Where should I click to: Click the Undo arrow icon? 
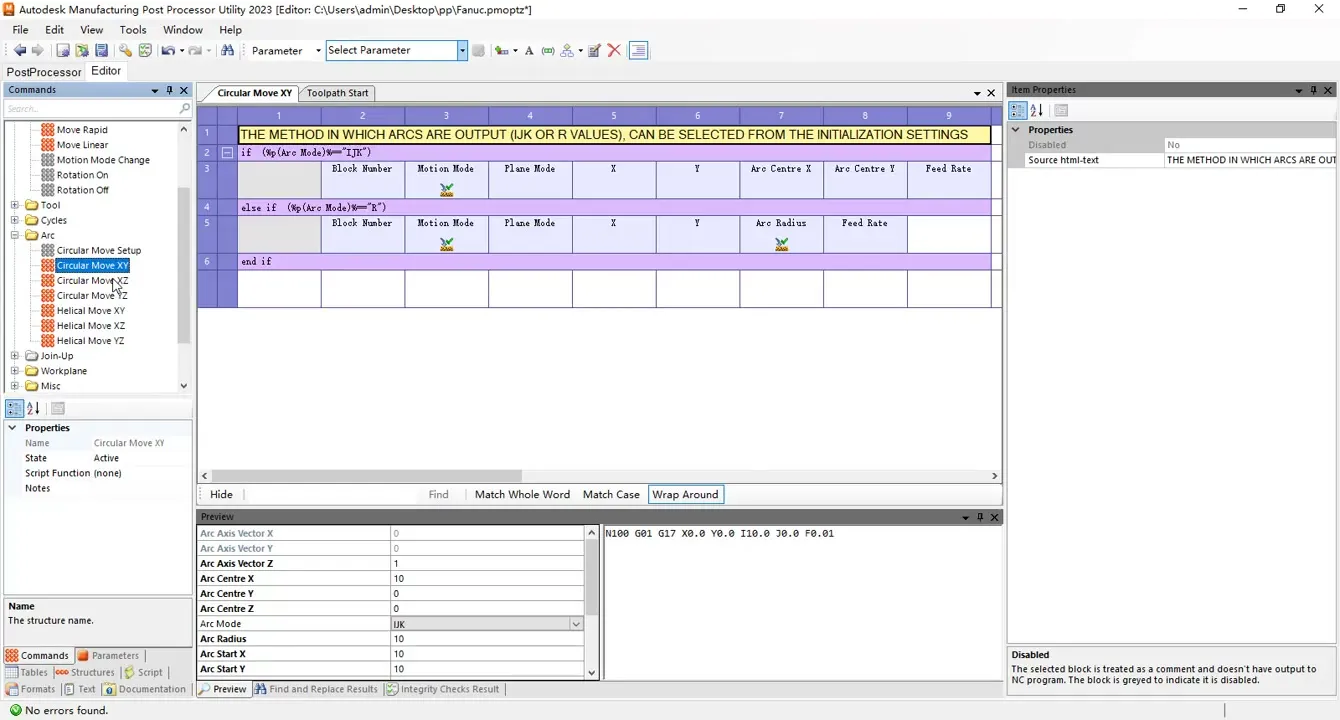[x=167, y=51]
